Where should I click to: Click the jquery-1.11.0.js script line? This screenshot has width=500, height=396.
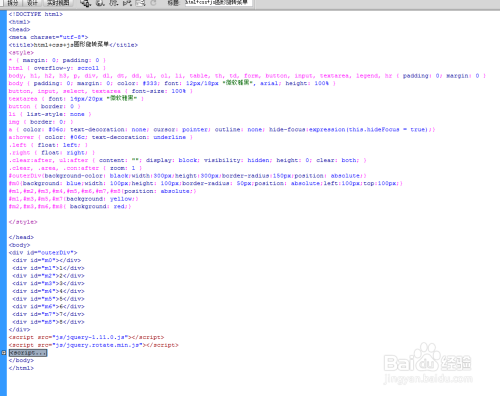pos(86,337)
